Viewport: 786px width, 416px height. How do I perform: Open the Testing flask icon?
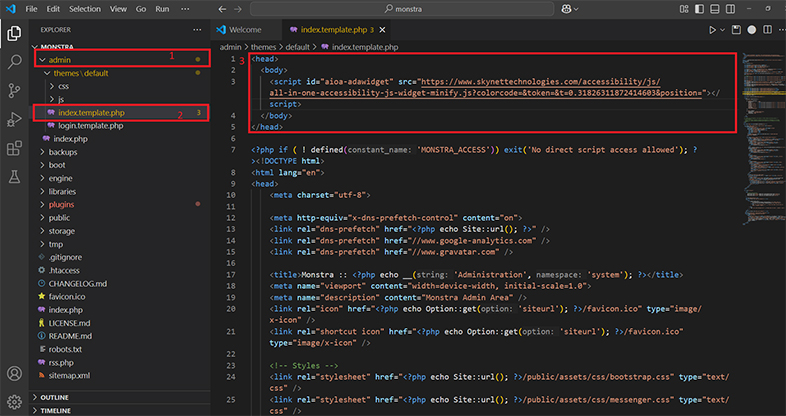(x=14, y=176)
